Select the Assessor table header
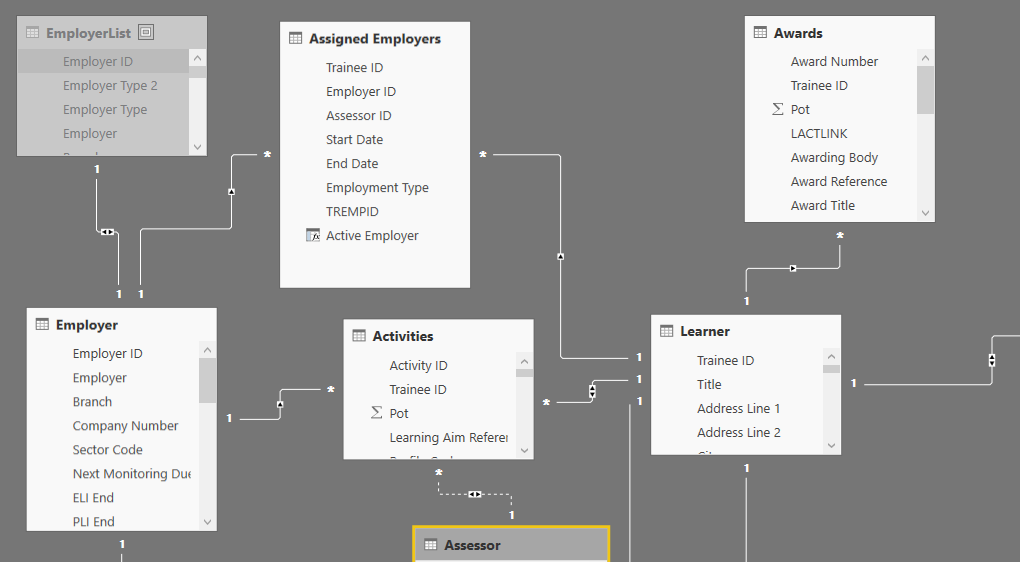 click(x=511, y=545)
